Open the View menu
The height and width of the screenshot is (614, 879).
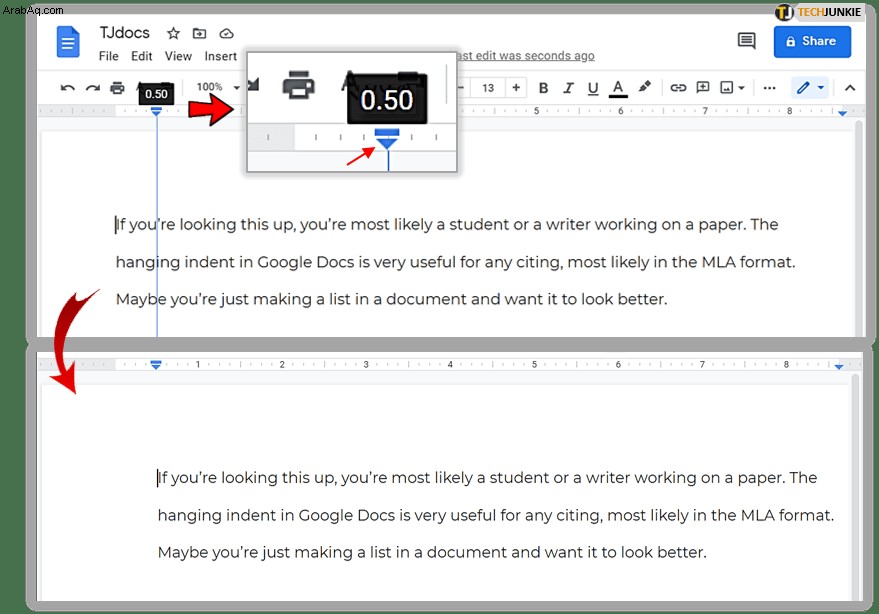(178, 56)
